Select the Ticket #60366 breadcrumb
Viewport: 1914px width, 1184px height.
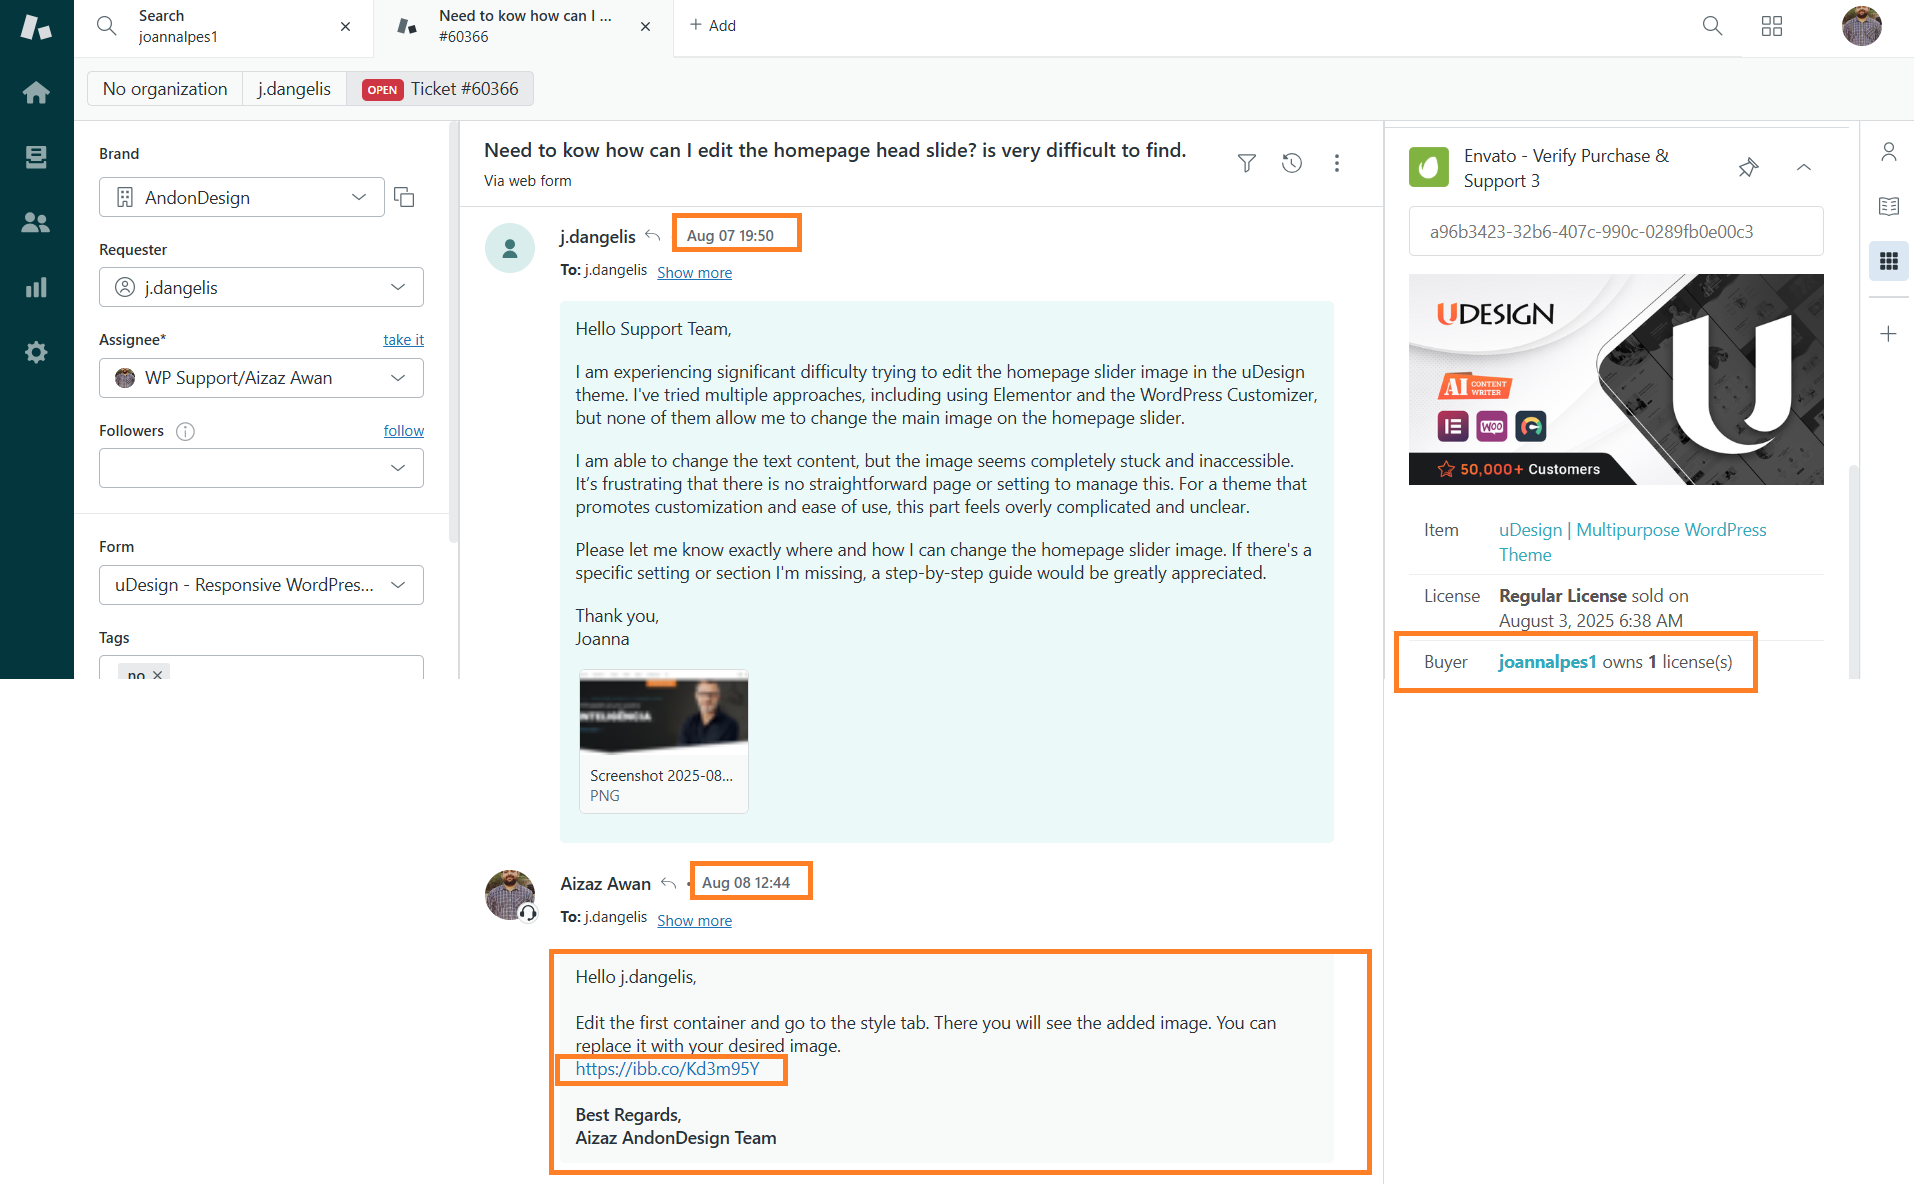click(440, 89)
